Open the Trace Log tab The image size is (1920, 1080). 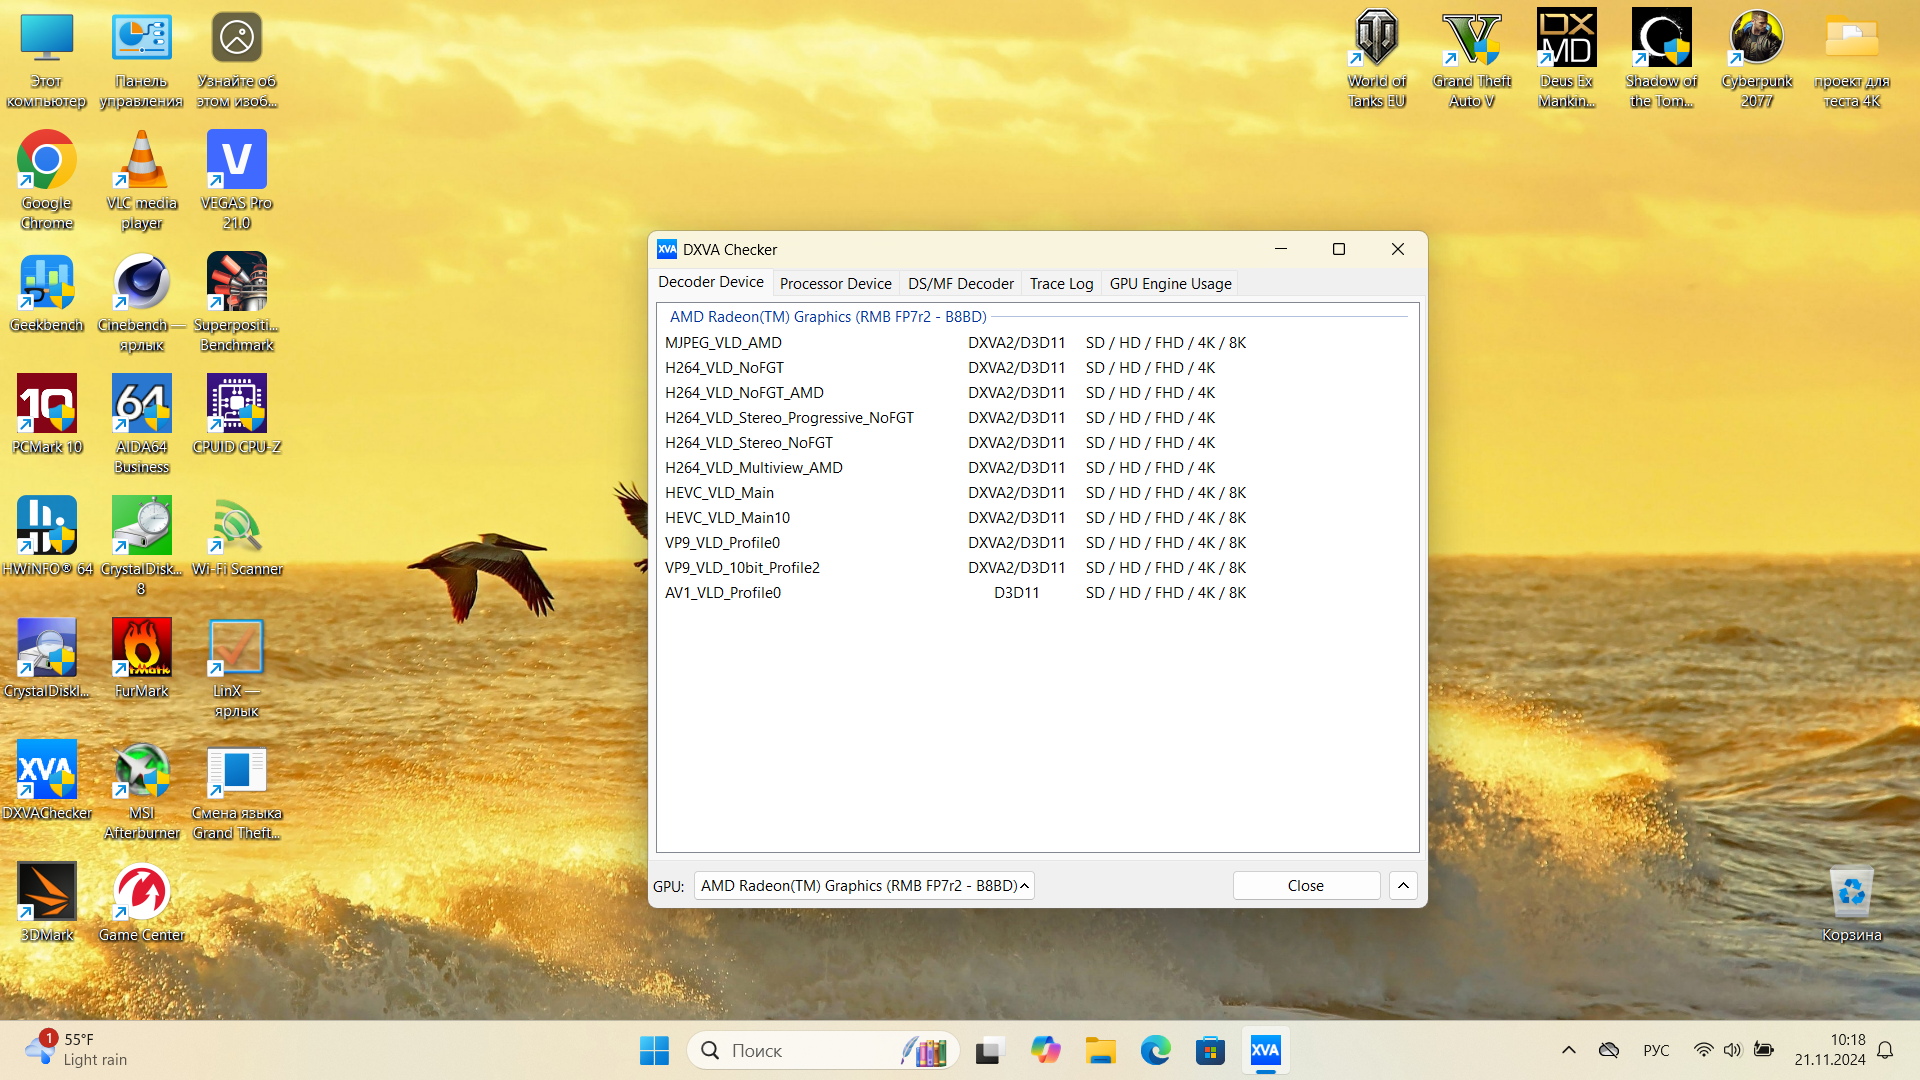coord(1061,284)
